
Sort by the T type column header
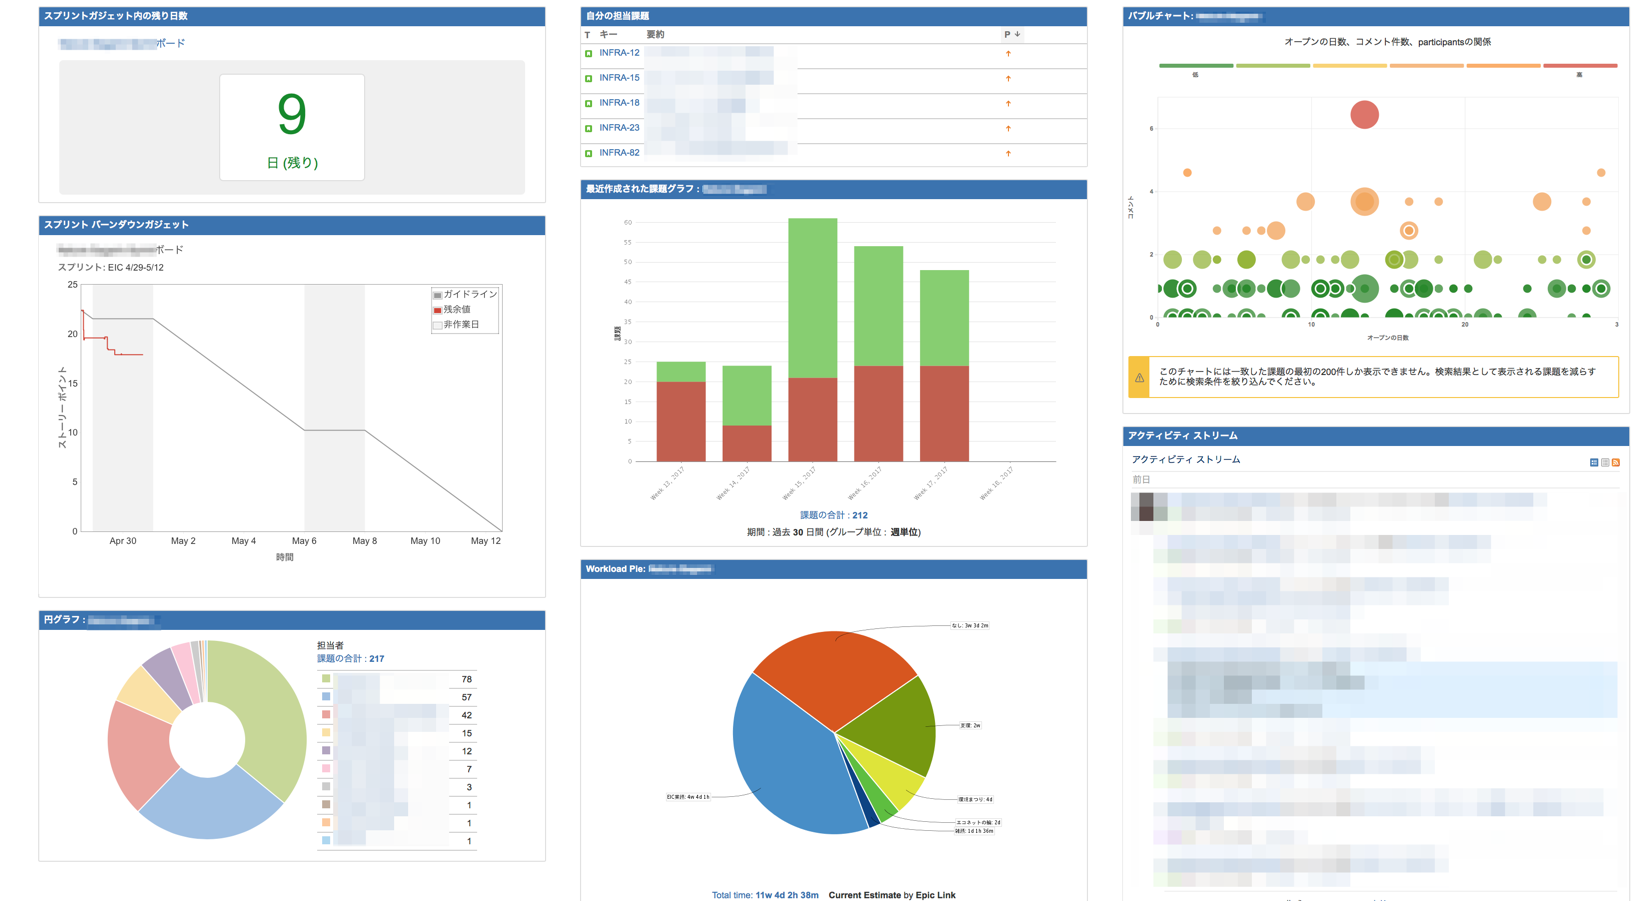(x=588, y=34)
